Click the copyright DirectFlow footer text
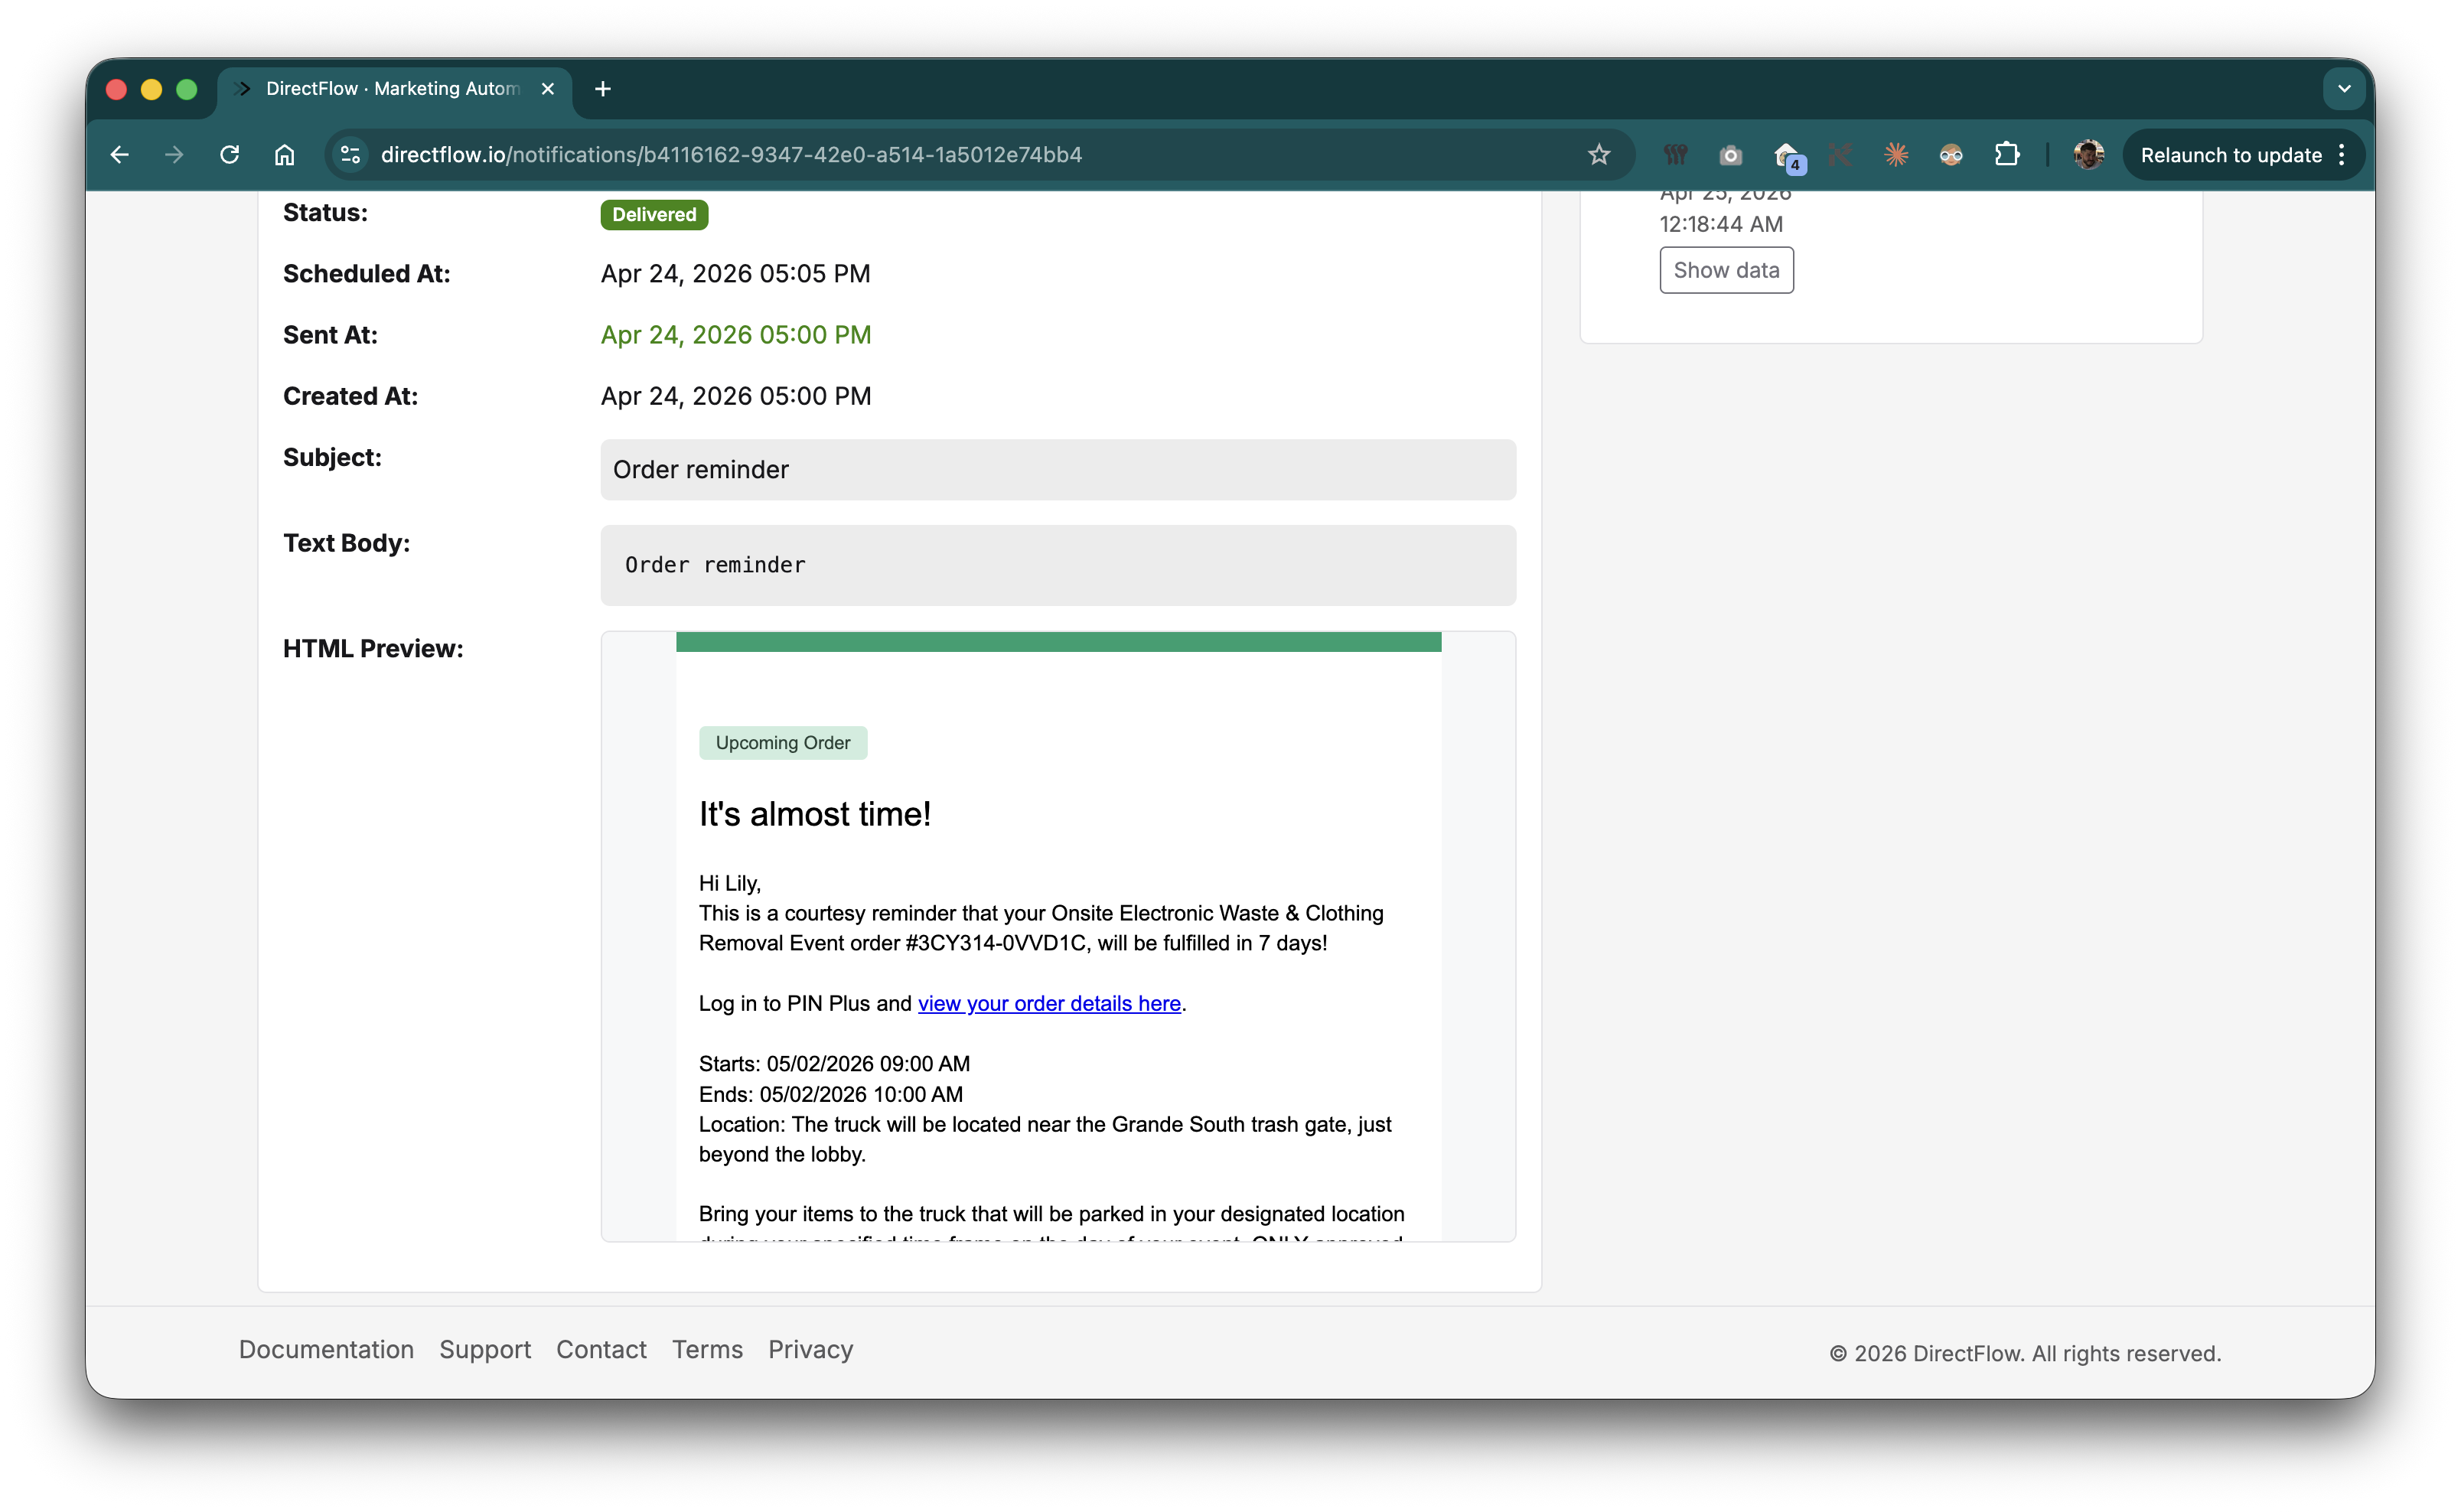Viewport: 2461px width, 1512px height. point(2024,1353)
